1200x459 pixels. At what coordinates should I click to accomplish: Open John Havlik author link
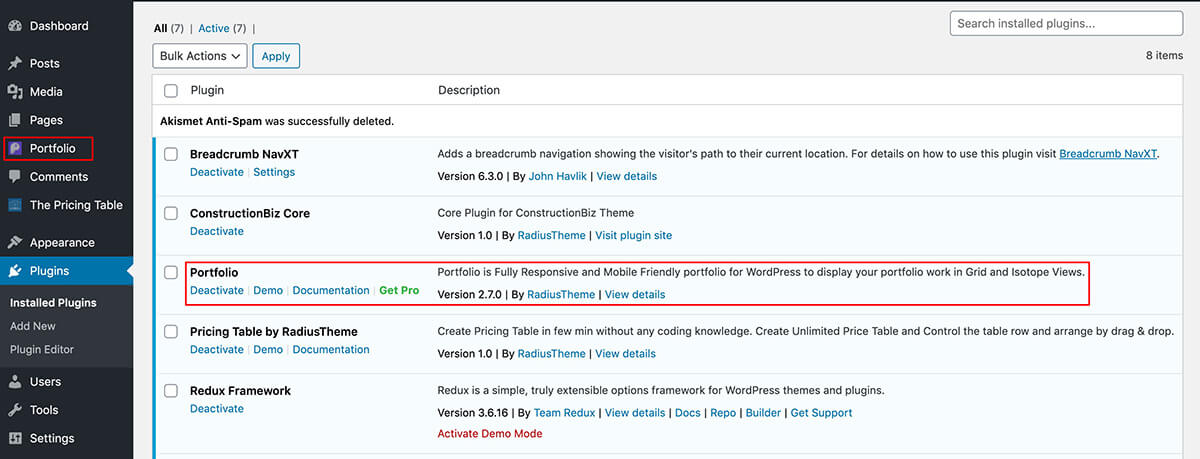(x=558, y=176)
